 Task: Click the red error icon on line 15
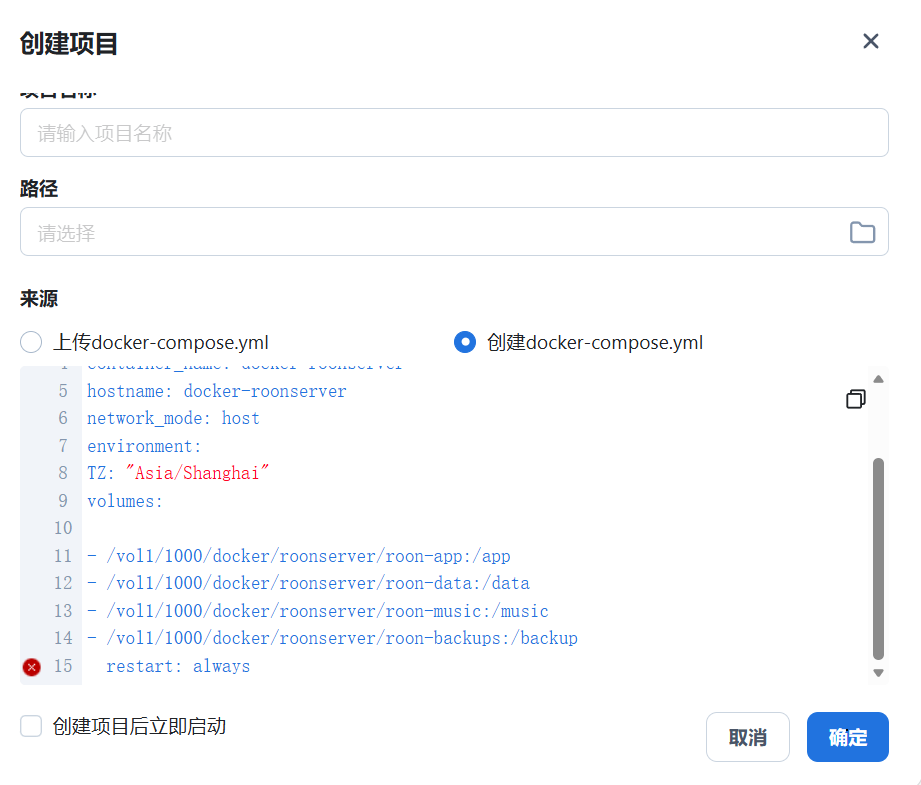31,666
